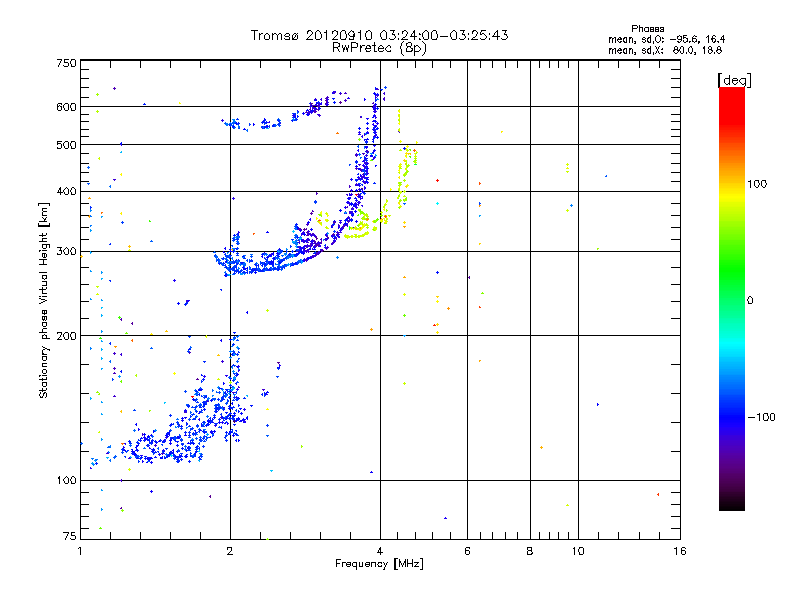Click the plot title "Tromsø 20120910 03:24:00-03:25:43"
Screen dimensions: 800x600
[x=379, y=35]
